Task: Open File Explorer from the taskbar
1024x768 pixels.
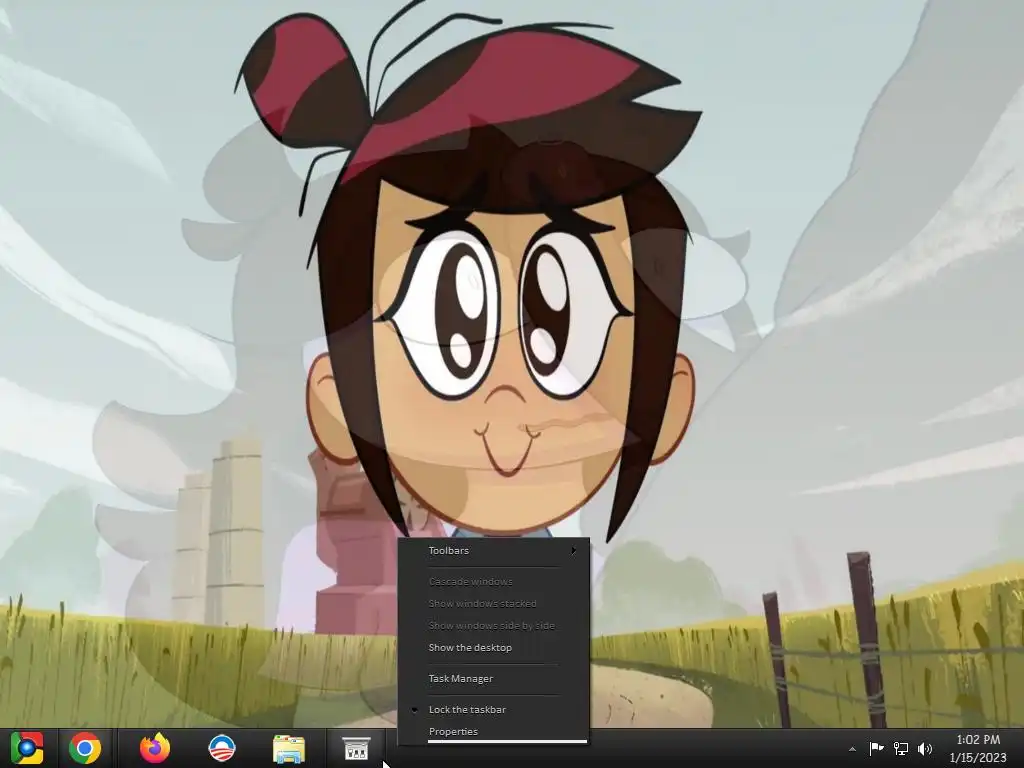Action: 289,749
